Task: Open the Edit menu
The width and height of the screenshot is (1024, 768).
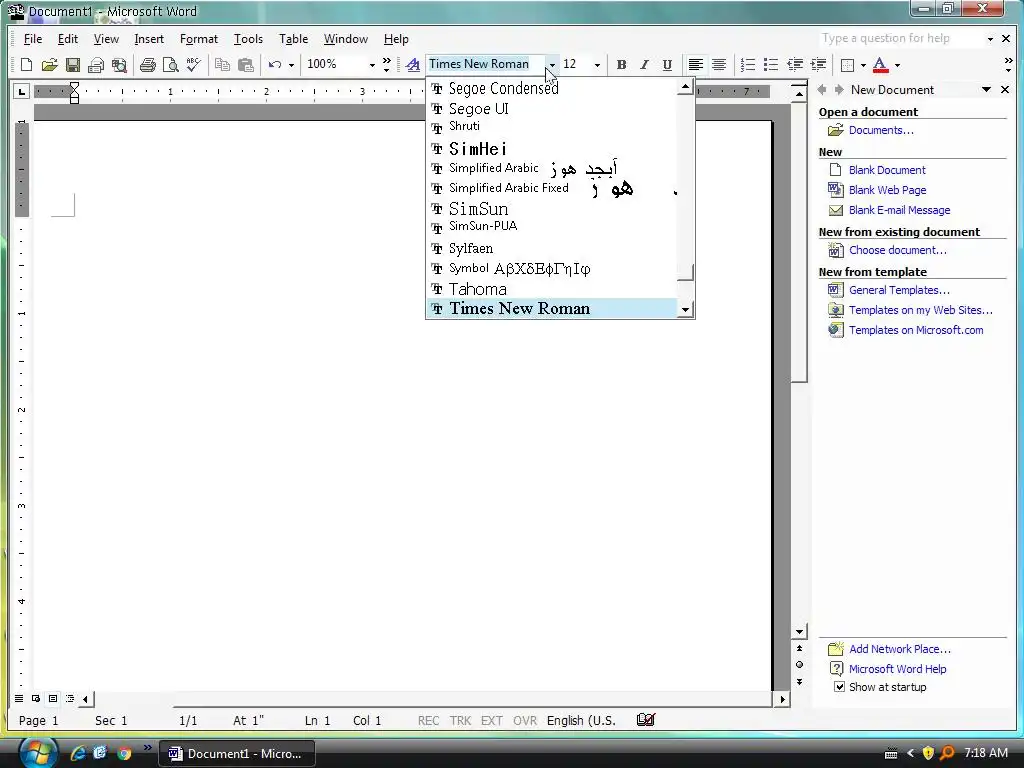Action: pyautogui.click(x=68, y=39)
